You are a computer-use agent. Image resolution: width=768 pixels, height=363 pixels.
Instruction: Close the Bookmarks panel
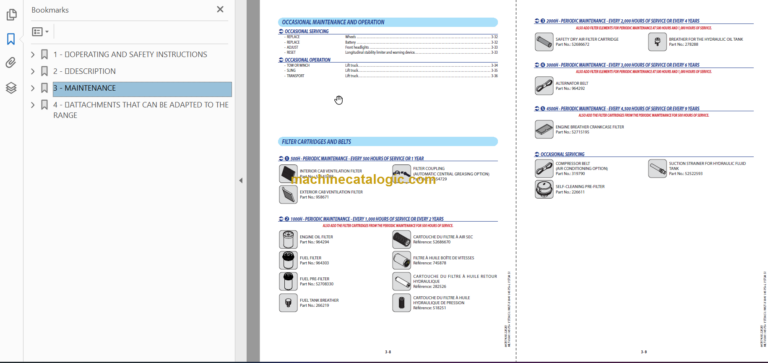click(220, 9)
